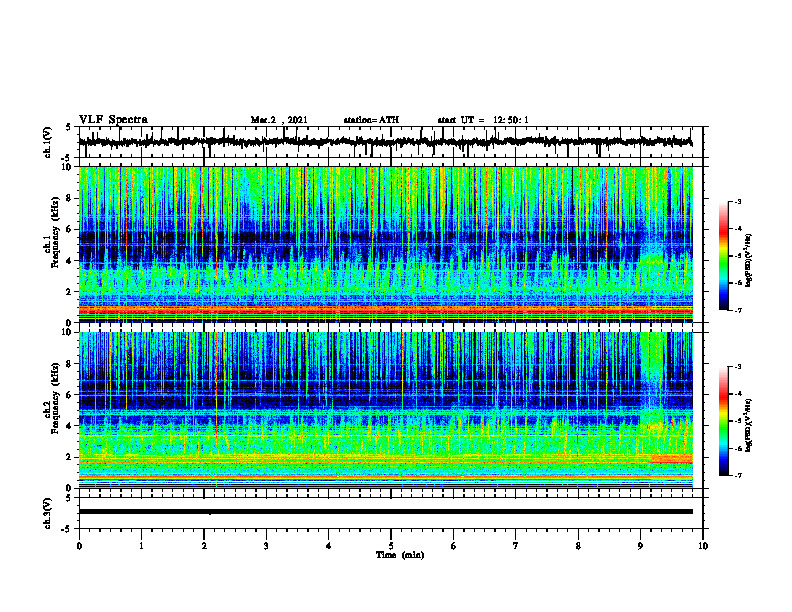
Task: Click the lower ch.2 spectrogram color bar
Action: (x=723, y=421)
